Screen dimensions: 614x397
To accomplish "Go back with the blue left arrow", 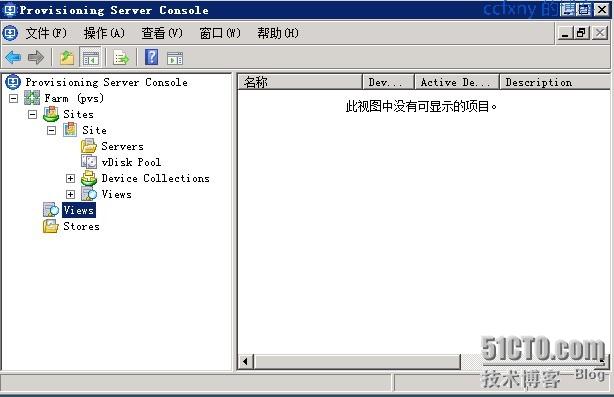I will tap(13, 58).
